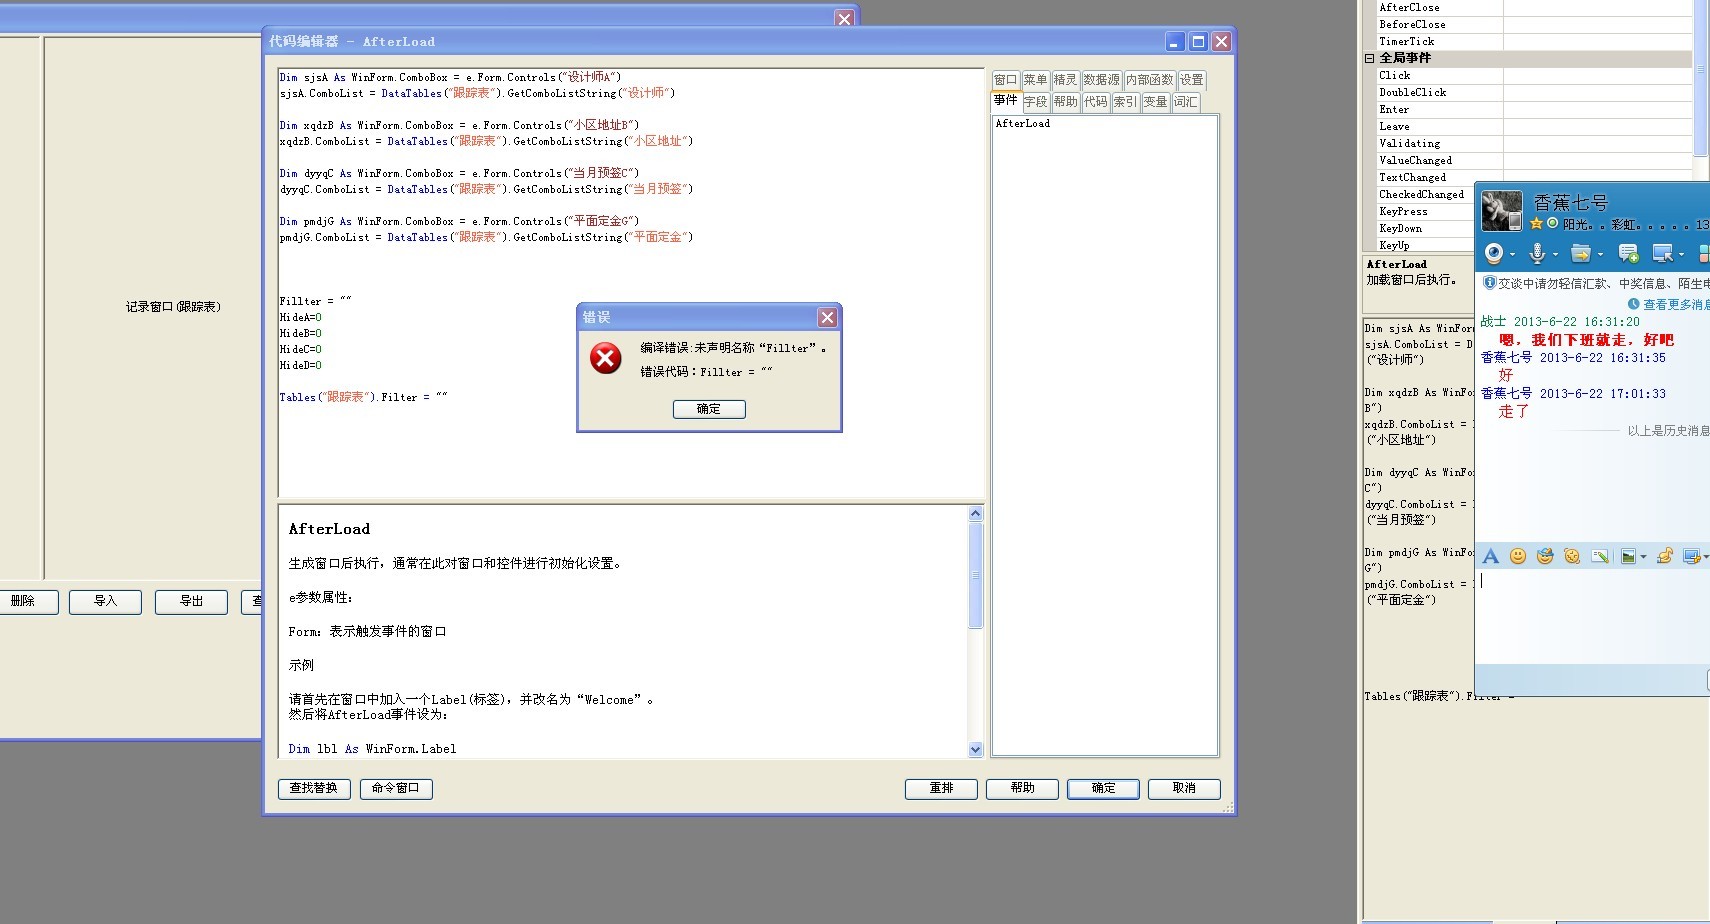The image size is (1710, 924).
Task: Click the green online status icon
Action: 1552,224
